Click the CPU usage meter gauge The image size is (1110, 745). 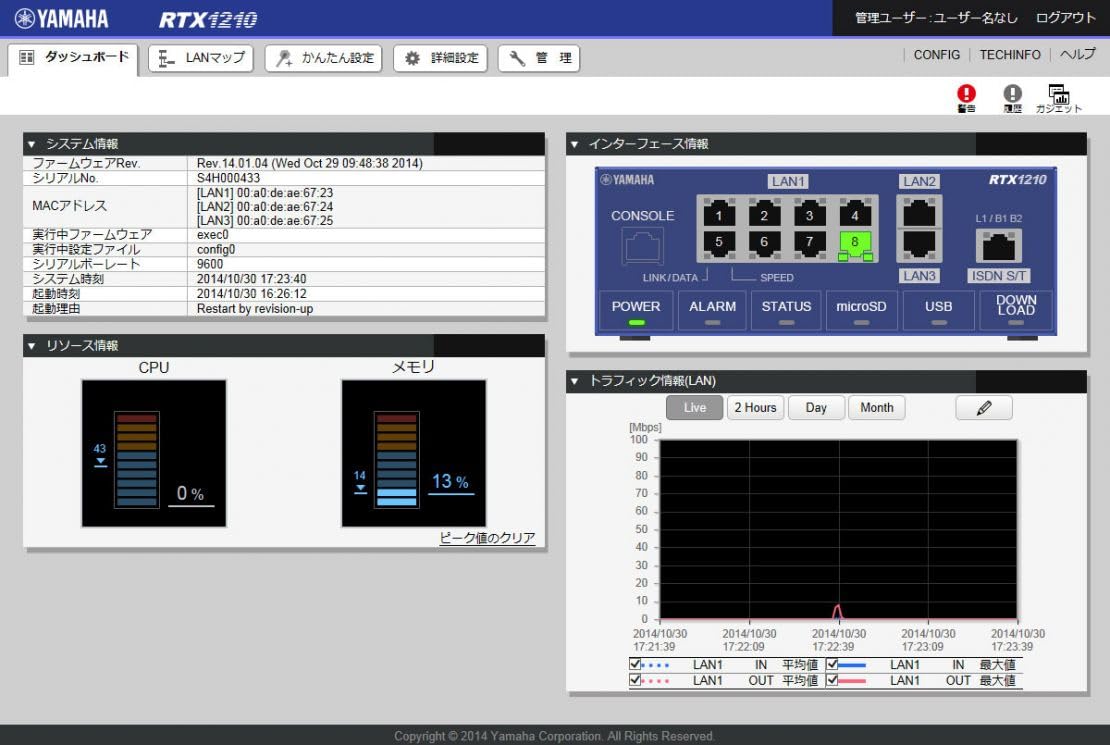coord(154,453)
